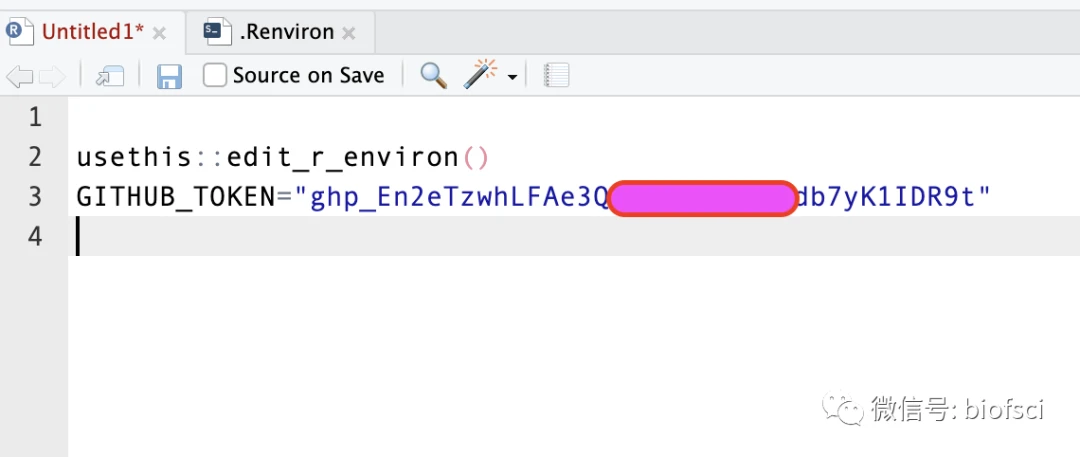The width and height of the screenshot is (1080, 457).
Task: Click line number 3 in the gutter
Action: [x=35, y=197]
